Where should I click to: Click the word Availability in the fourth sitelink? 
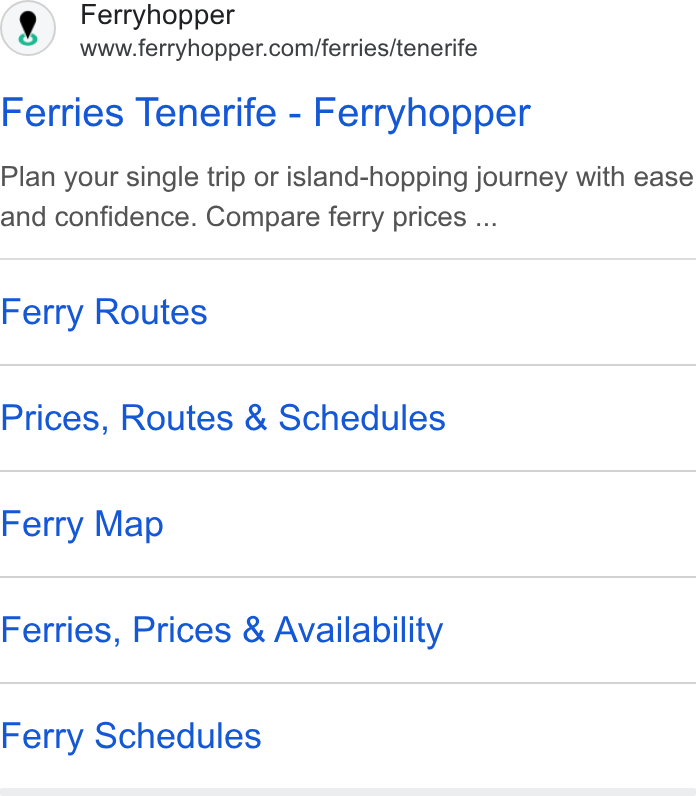[x=358, y=631]
